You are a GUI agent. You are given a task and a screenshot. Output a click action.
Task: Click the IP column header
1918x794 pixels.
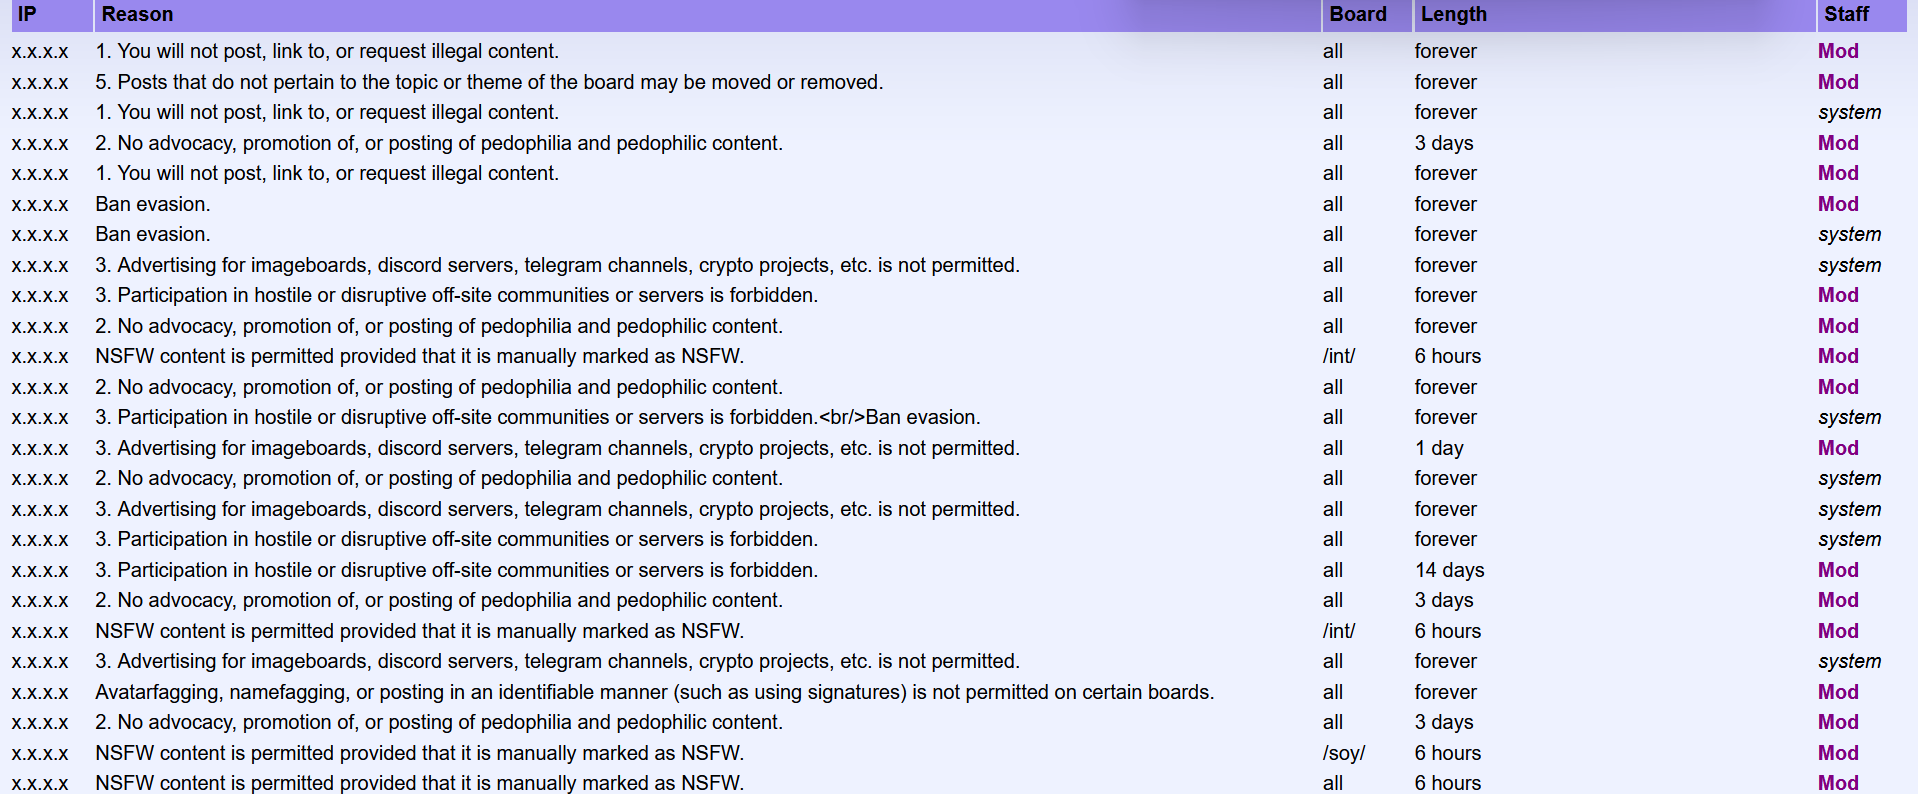[27, 15]
